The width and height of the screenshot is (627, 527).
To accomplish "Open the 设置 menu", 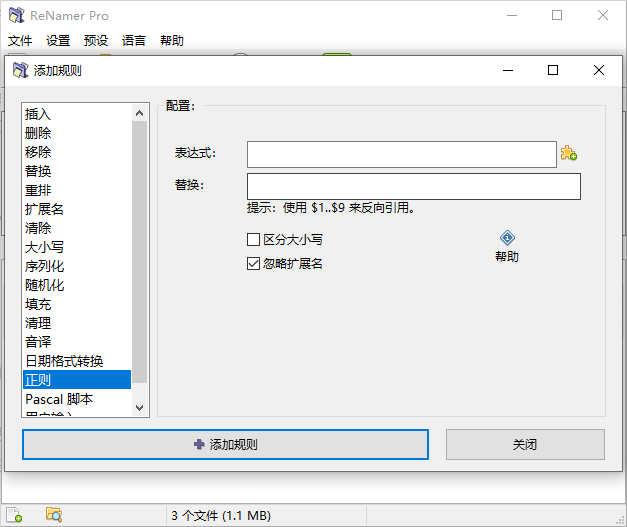I will tap(58, 40).
